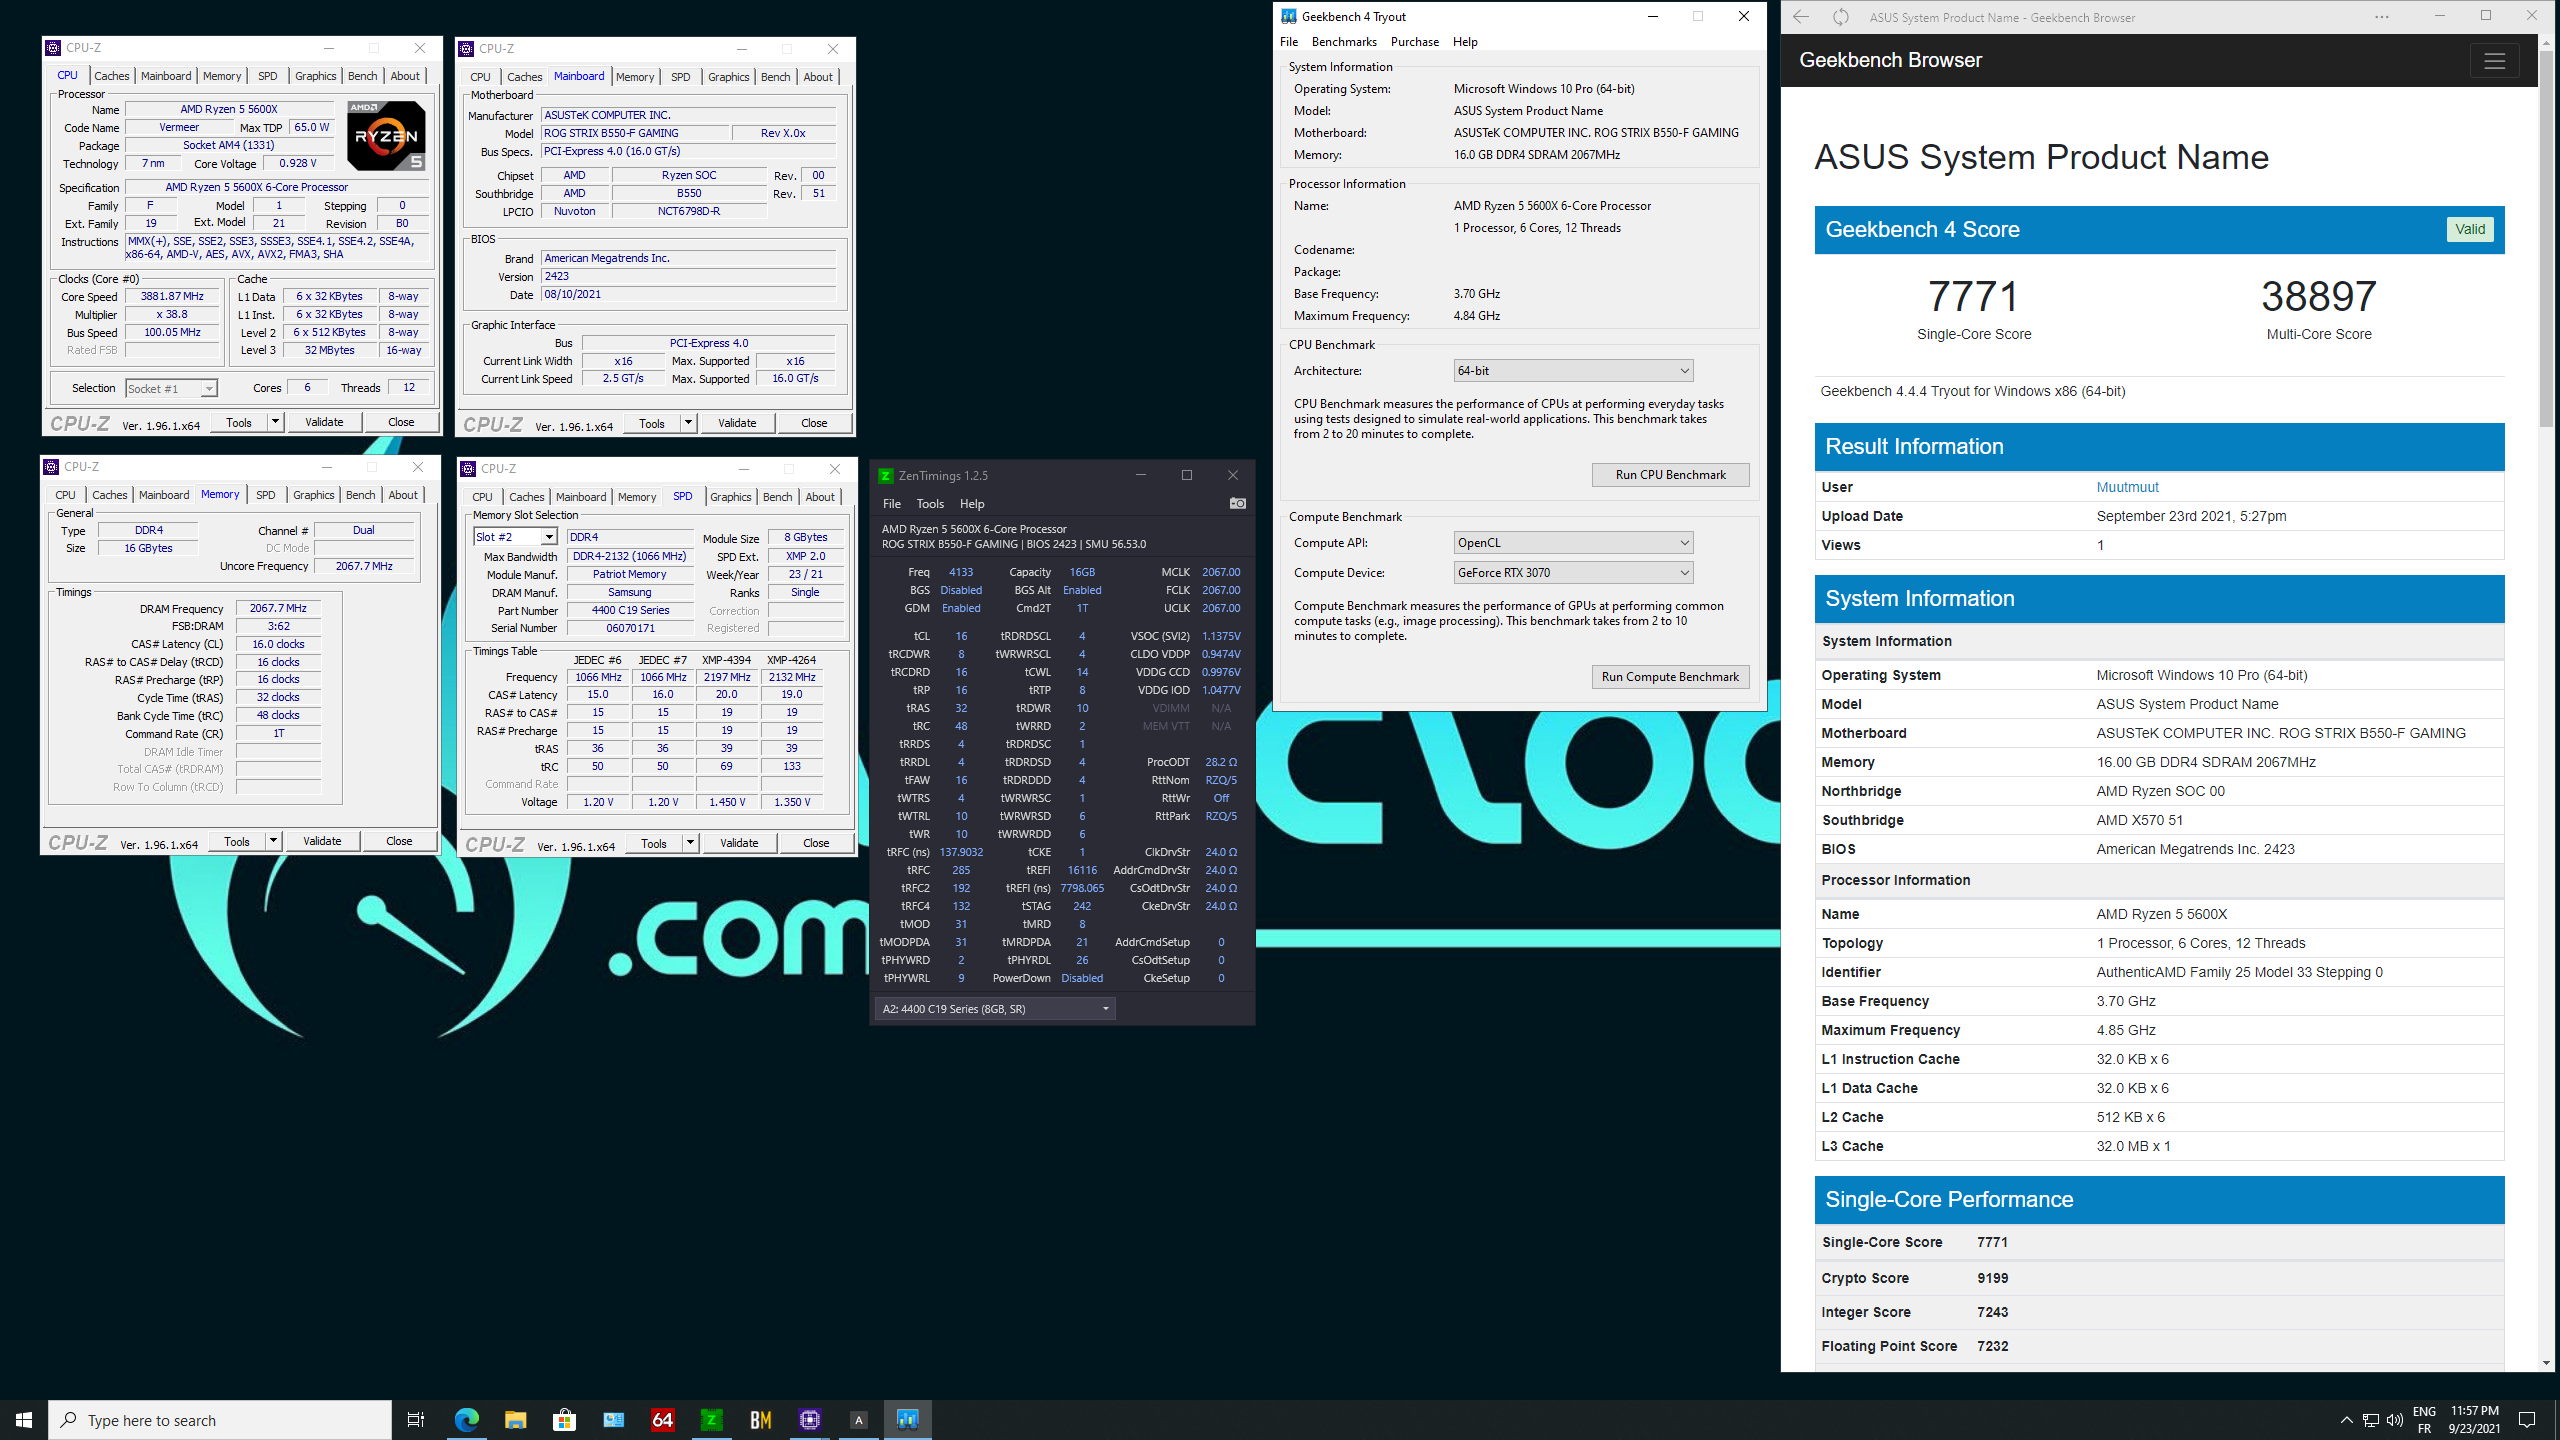Click the Part Number field 4400 C19 Series
The height and width of the screenshot is (1440, 2560).
pyautogui.click(x=630, y=610)
